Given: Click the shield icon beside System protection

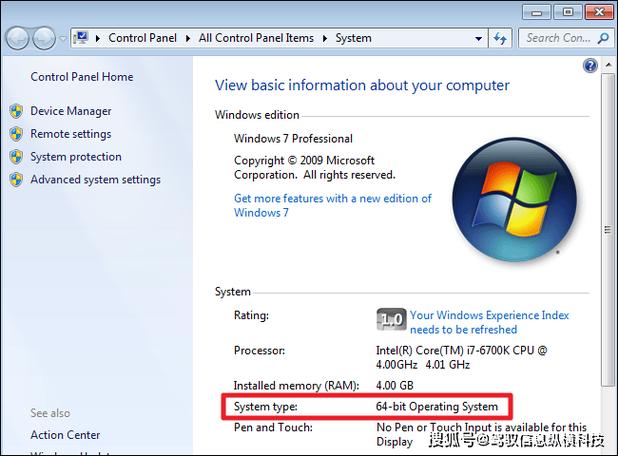Looking at the screenshot, I should point(17,157).
